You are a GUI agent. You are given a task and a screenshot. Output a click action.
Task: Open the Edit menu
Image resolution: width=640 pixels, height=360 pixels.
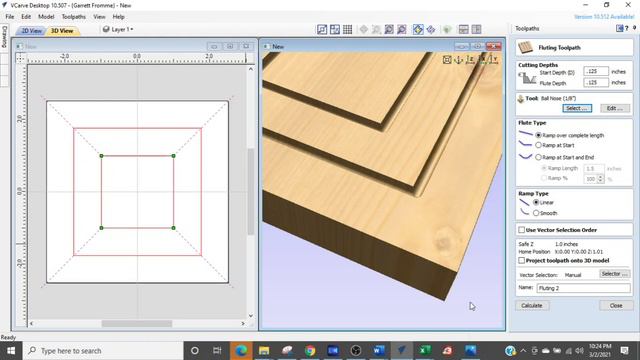click(x=26, y=17)
